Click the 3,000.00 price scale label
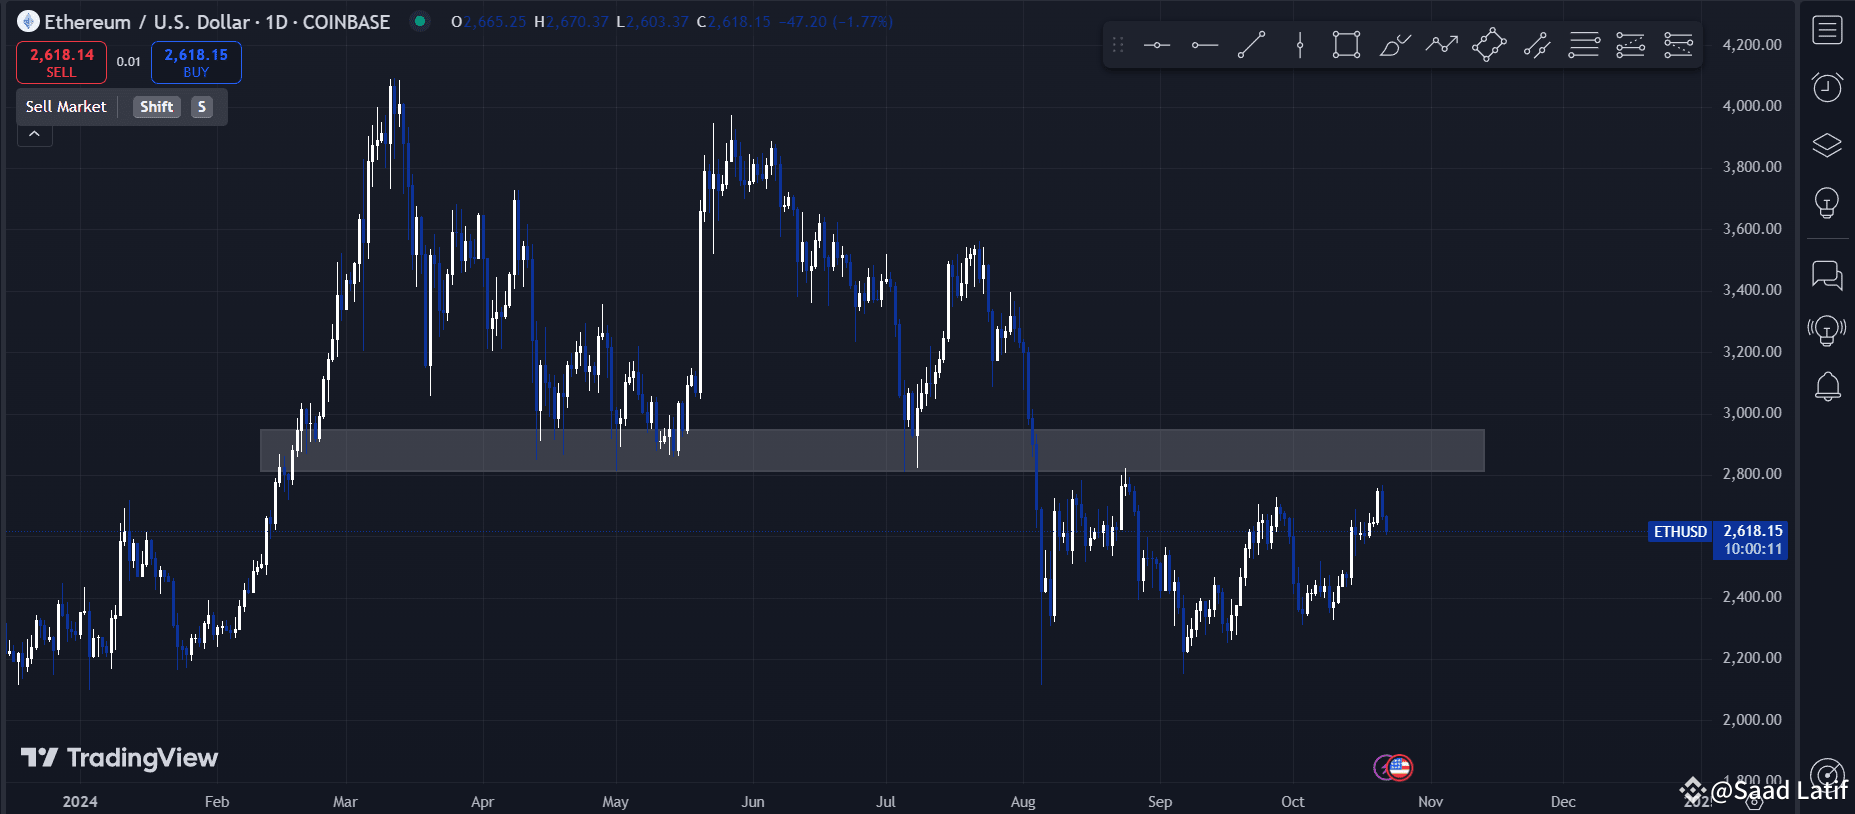The image size is (1855, 814). [x=1752, y=413]
